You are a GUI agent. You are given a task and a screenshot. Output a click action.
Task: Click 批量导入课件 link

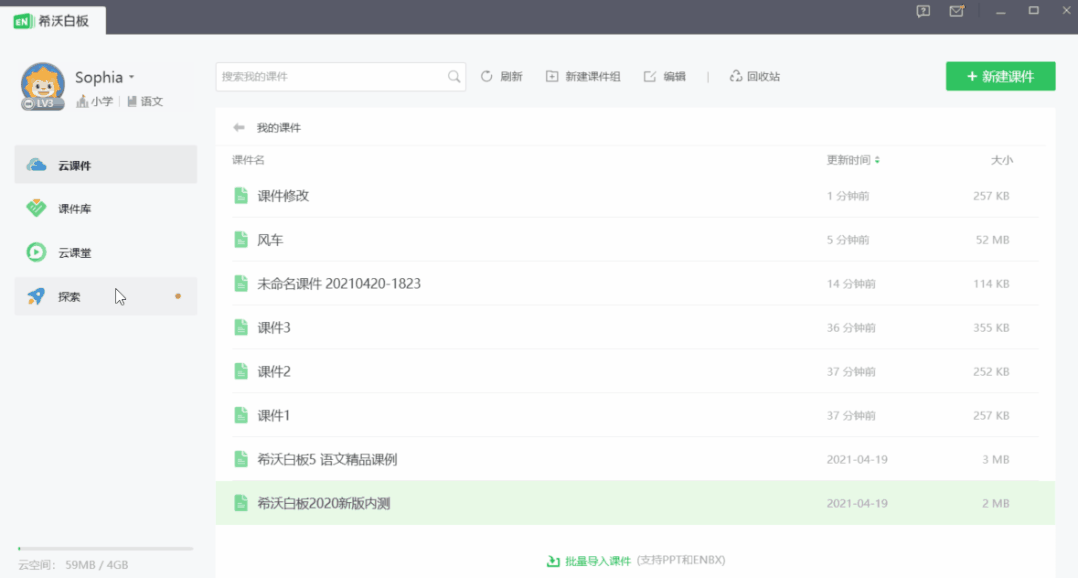tap(588, 561)
